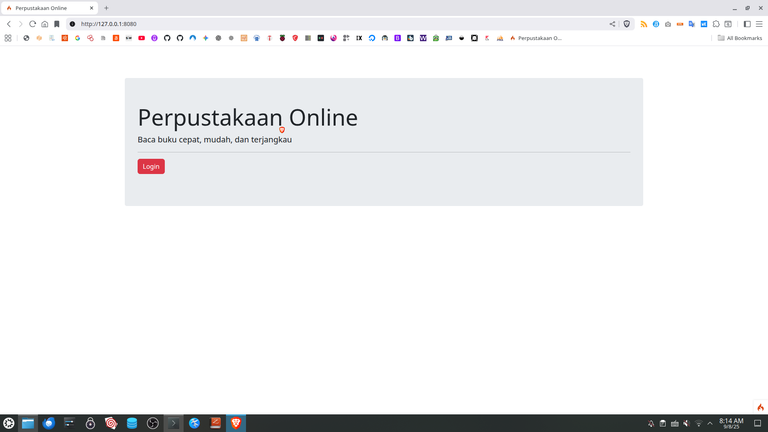Click the share icon in address bar
768x432 pixels.
(x=612, y=24)
